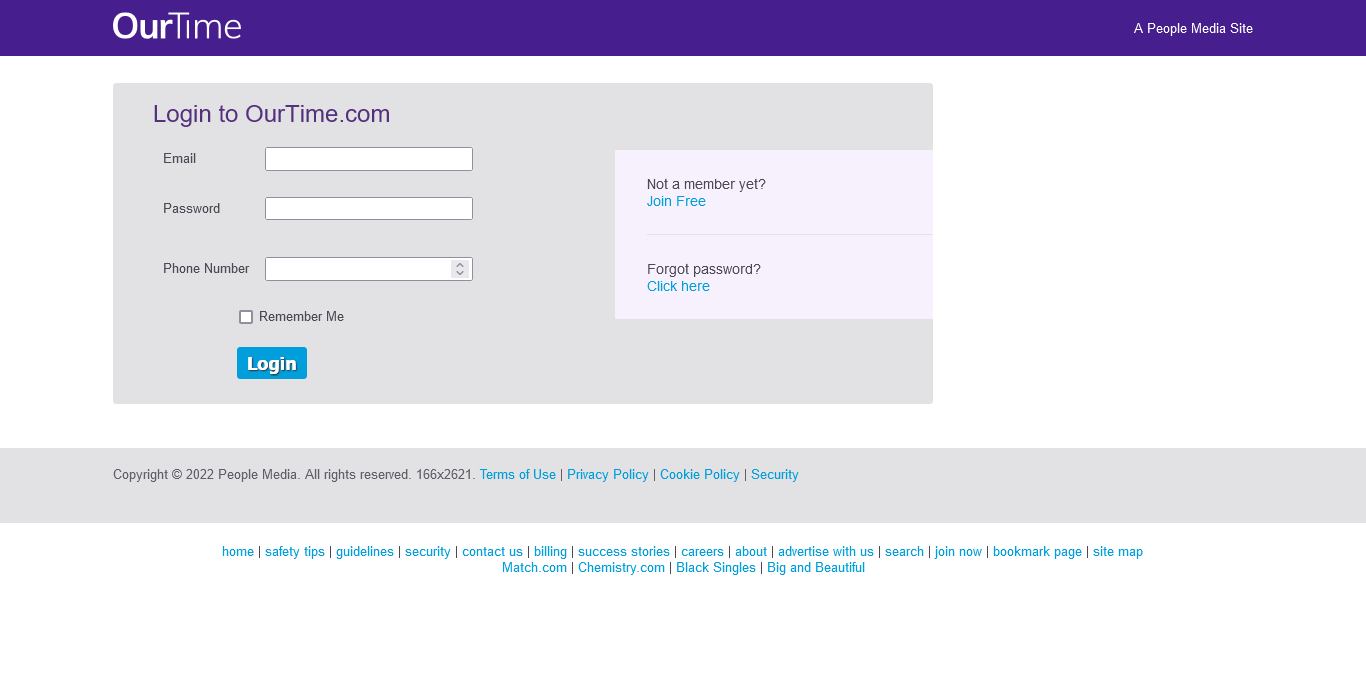Click the 'Password' field label

(x=192, y=209)
